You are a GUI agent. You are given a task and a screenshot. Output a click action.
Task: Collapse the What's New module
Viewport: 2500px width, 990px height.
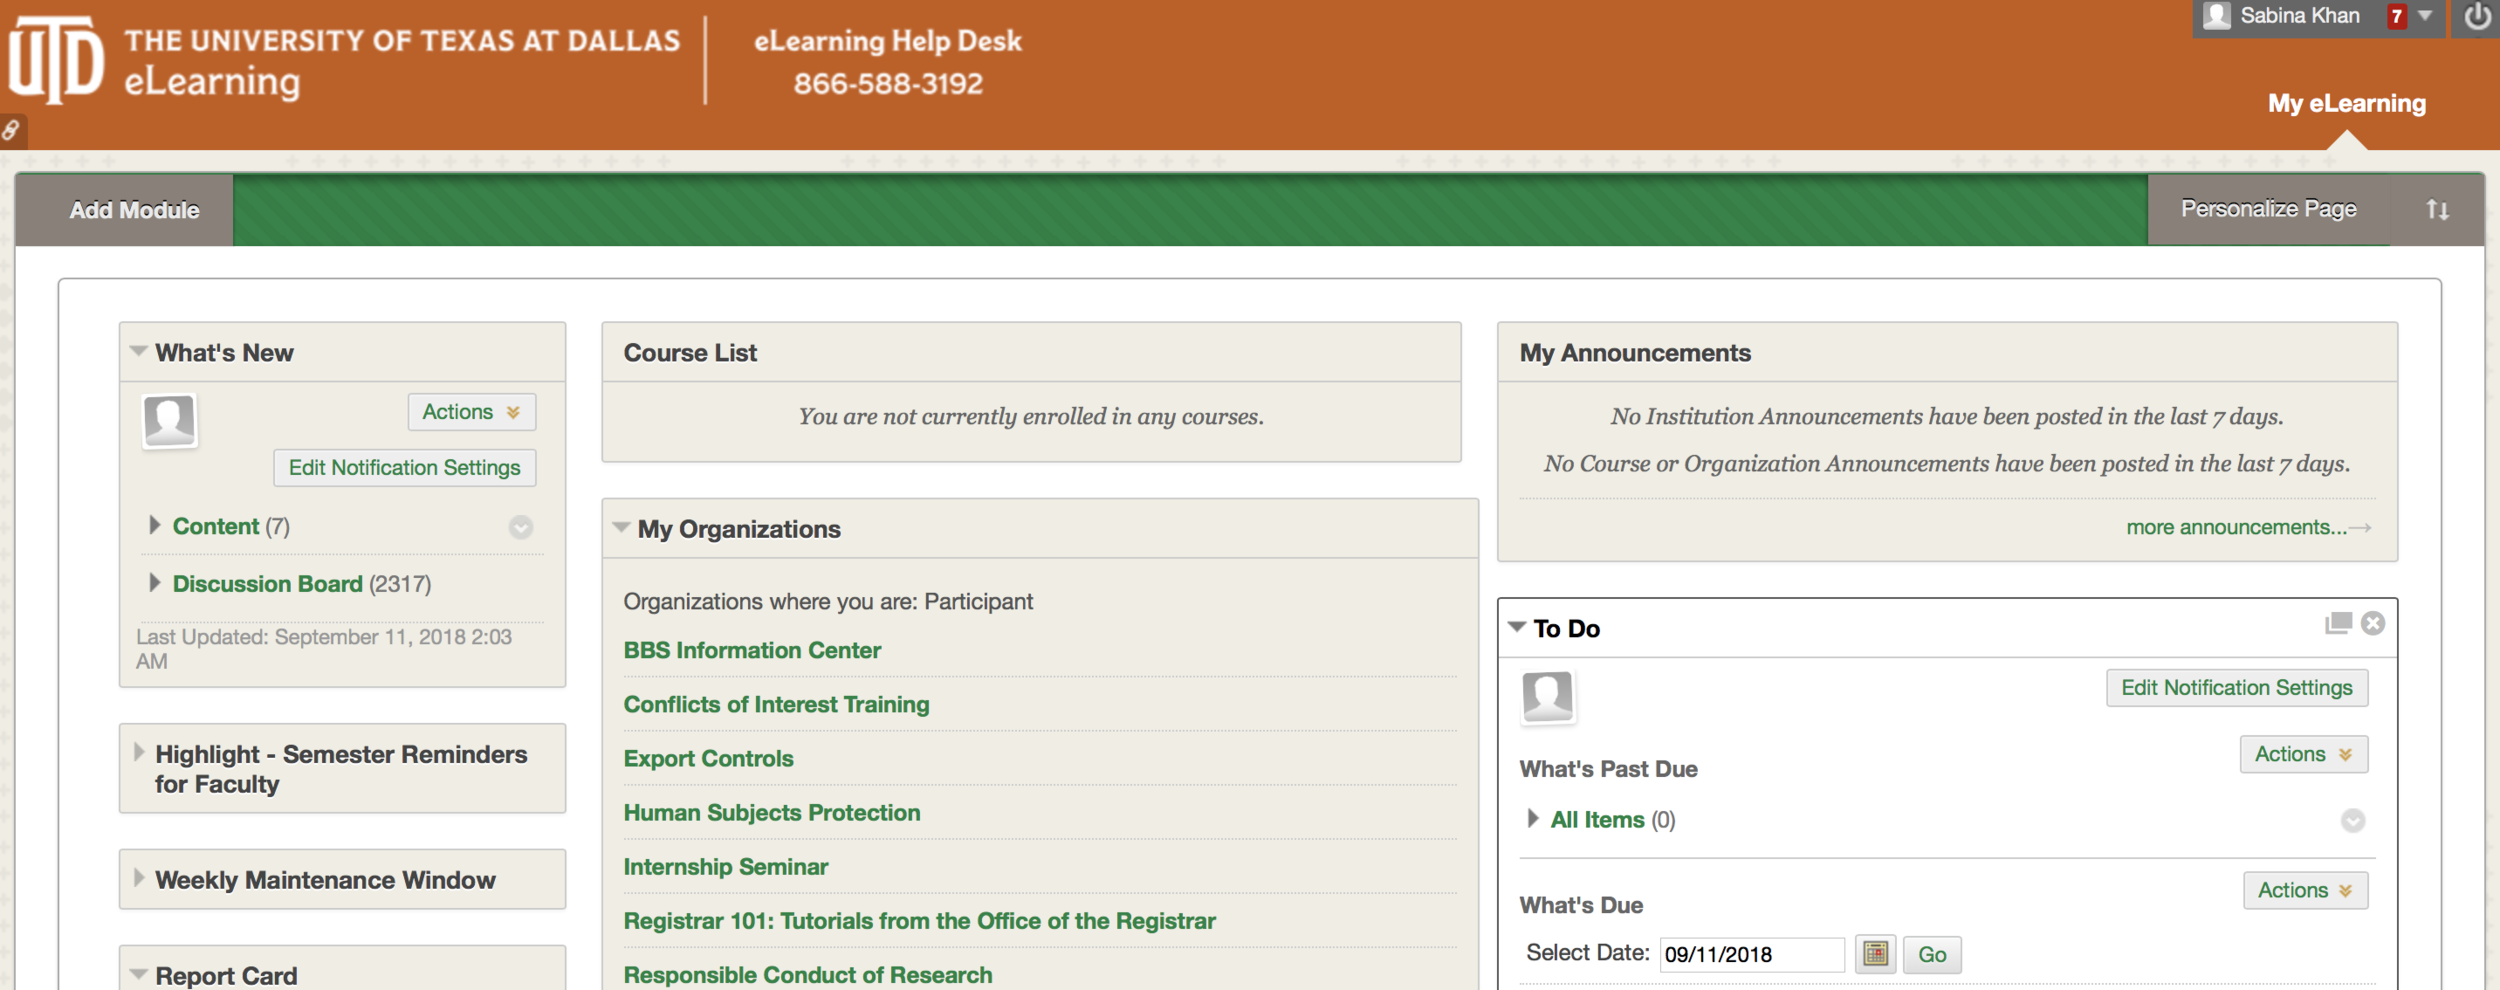139,351
